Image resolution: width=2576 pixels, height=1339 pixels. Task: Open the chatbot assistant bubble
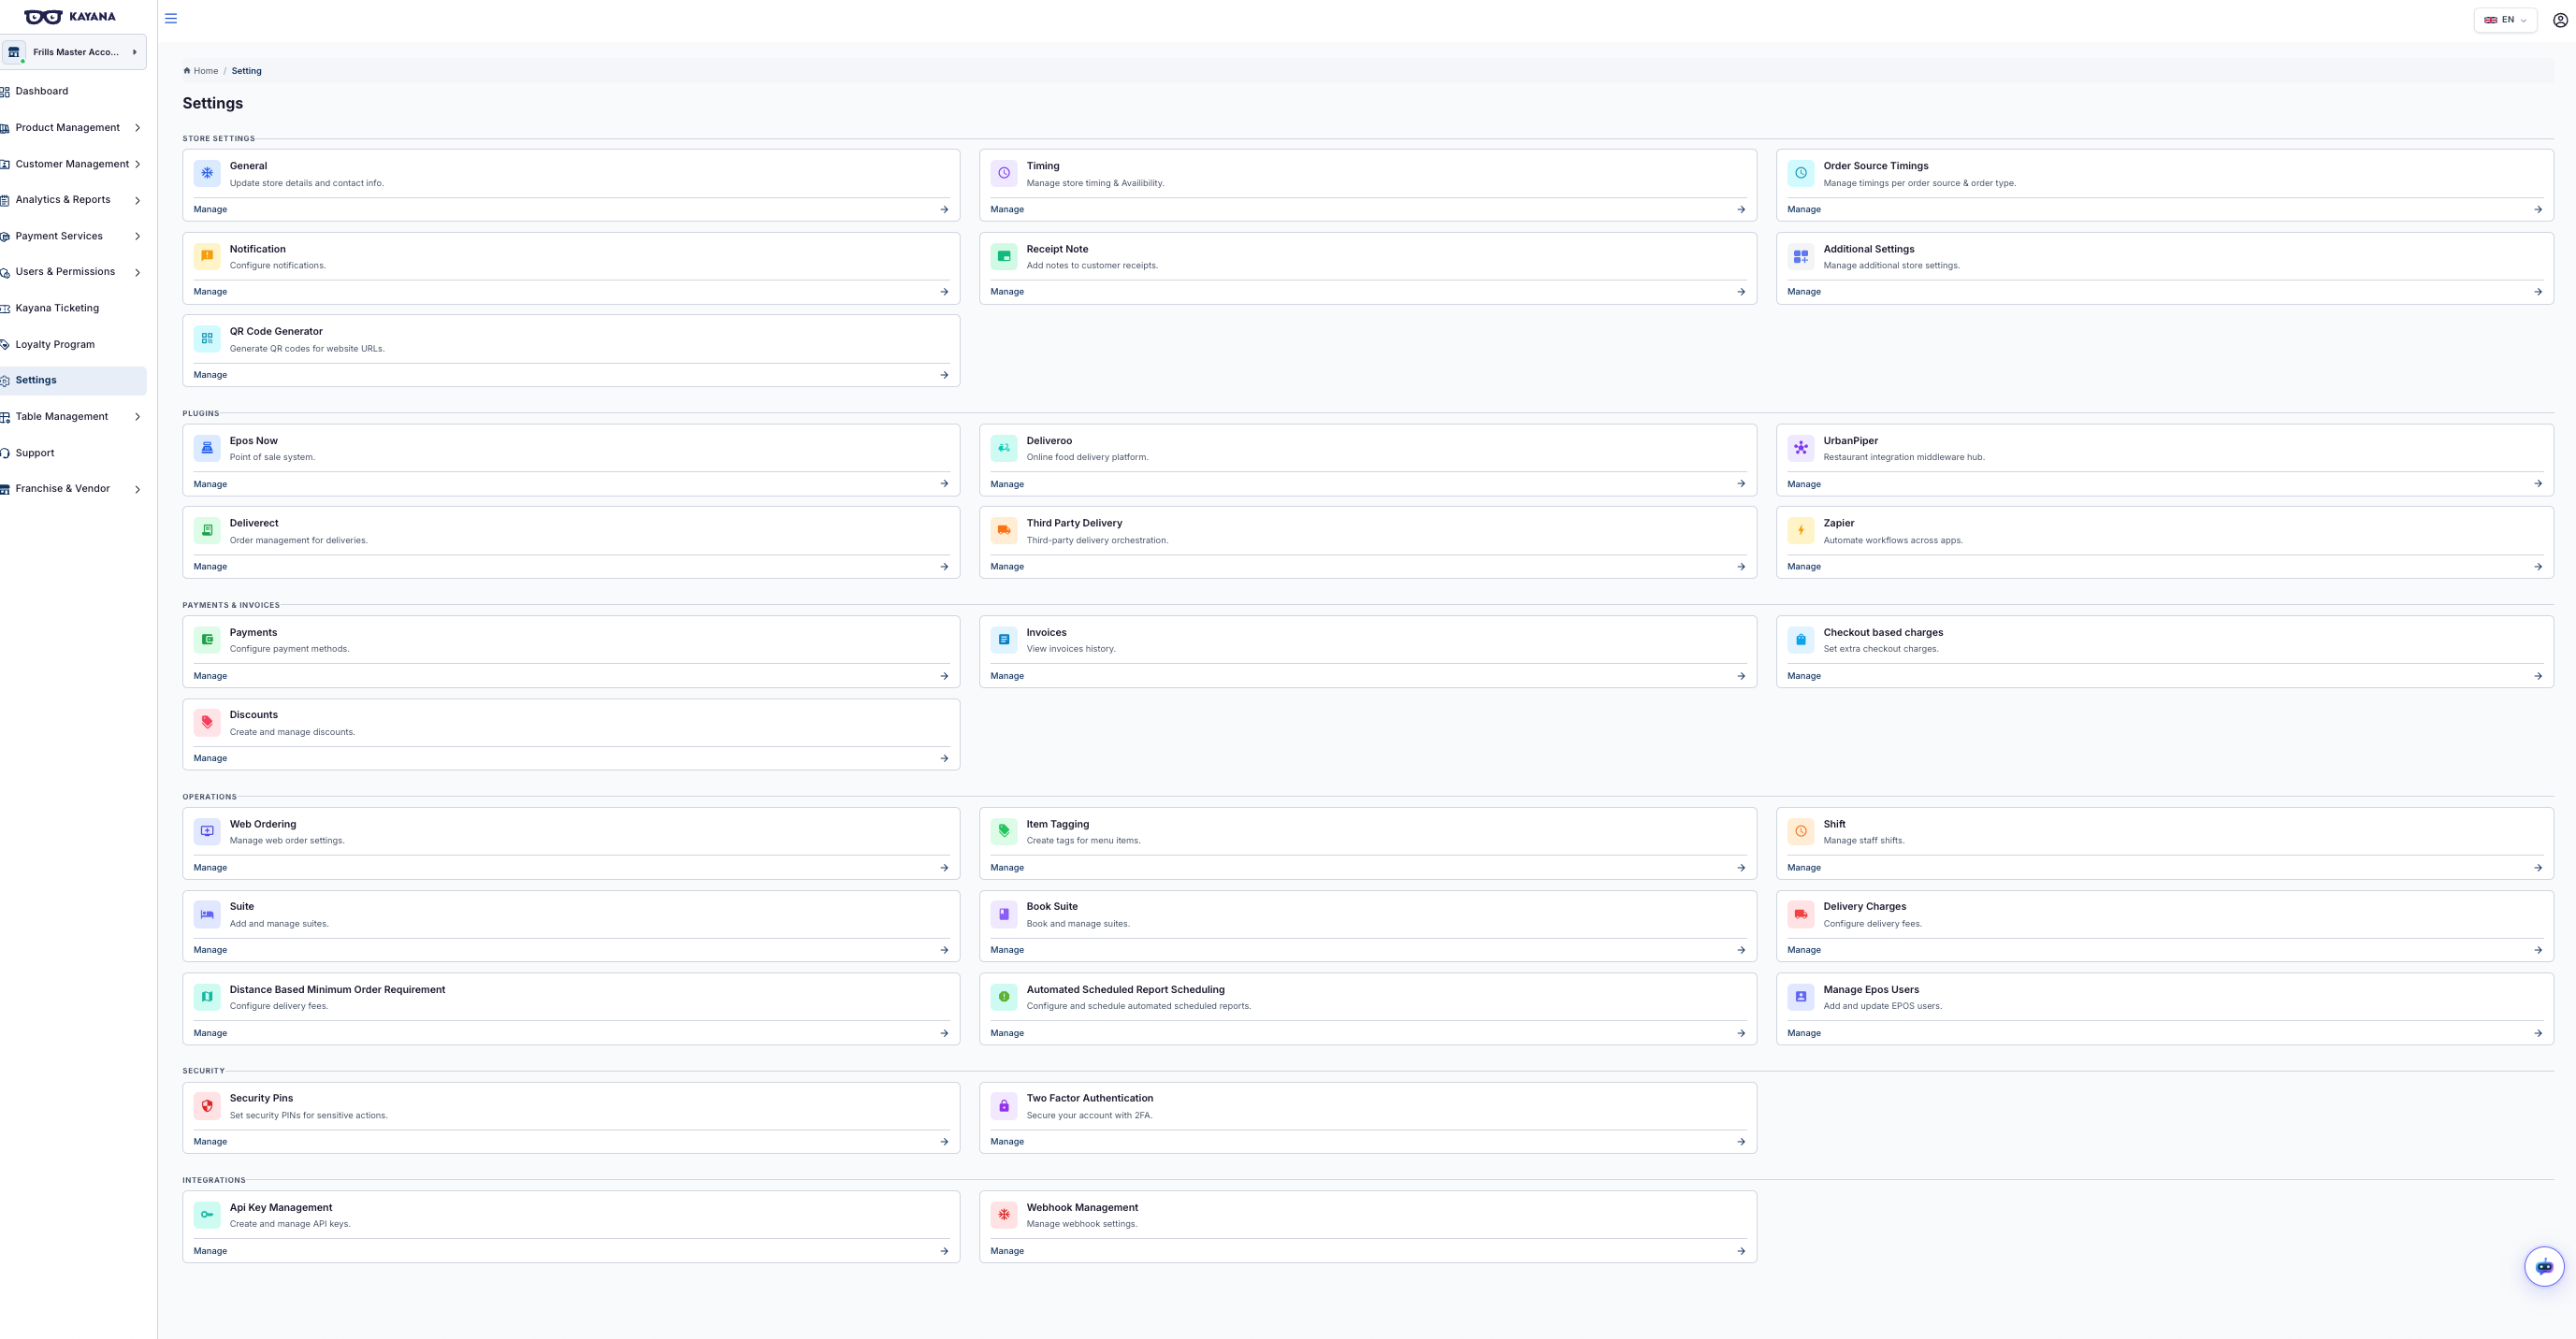2544,1267
